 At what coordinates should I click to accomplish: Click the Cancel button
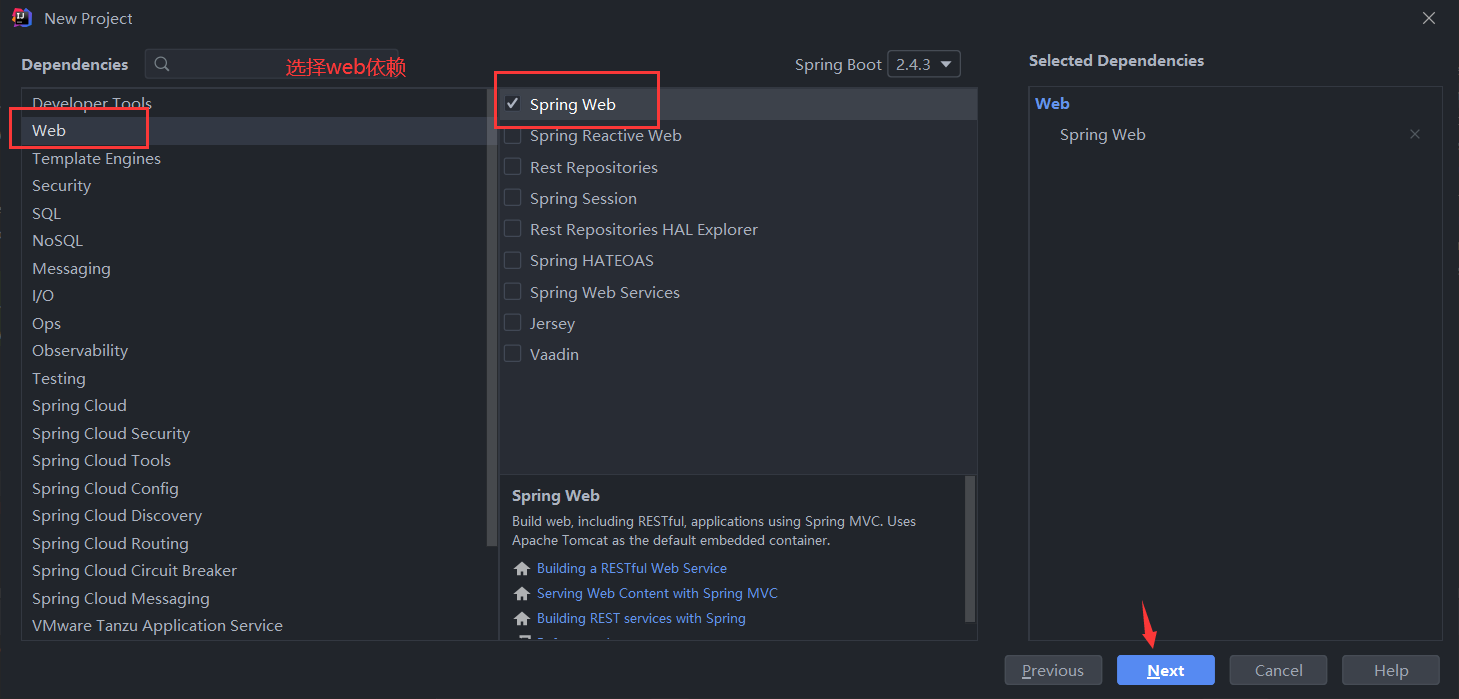[1278, 670]
